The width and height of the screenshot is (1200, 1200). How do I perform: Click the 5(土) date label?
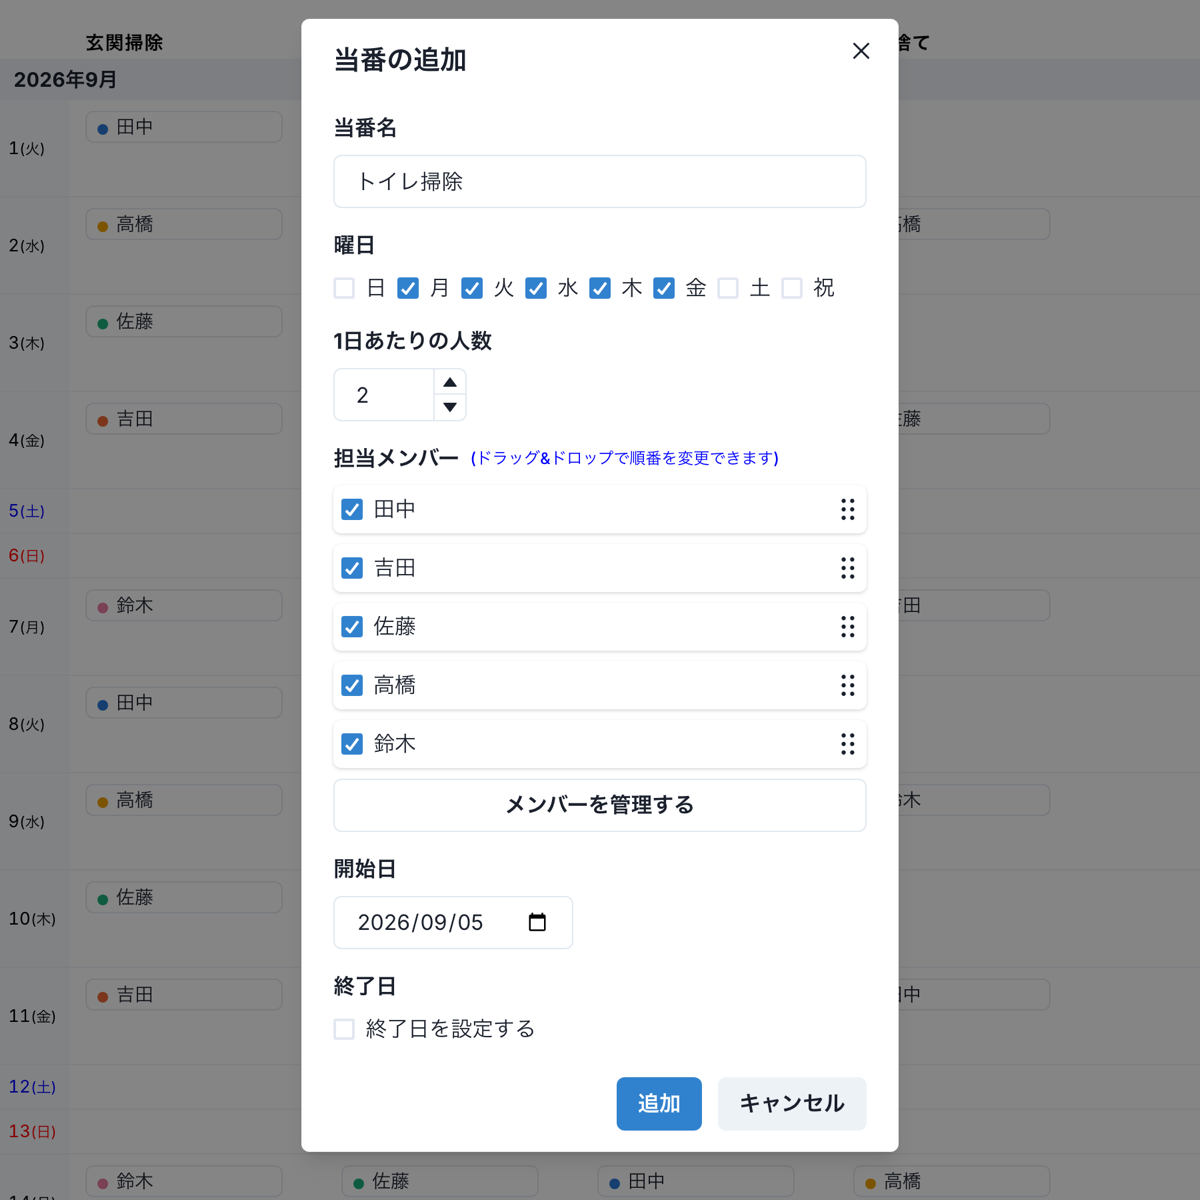coord(27,511)
